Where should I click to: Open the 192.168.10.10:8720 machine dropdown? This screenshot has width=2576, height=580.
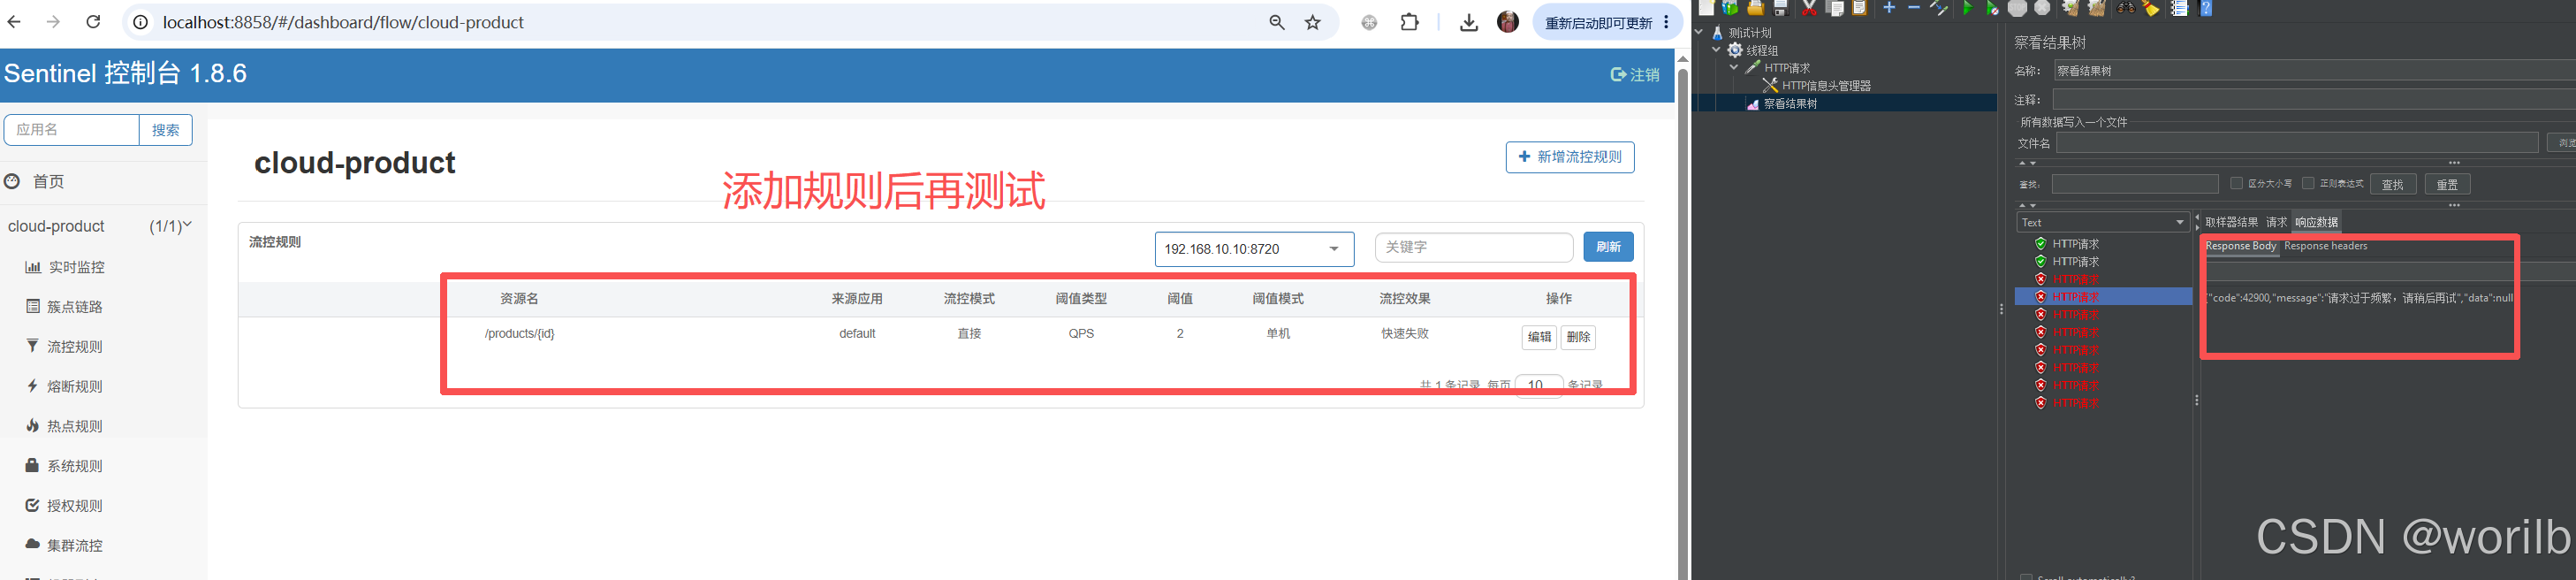[x=1254, y=249]
